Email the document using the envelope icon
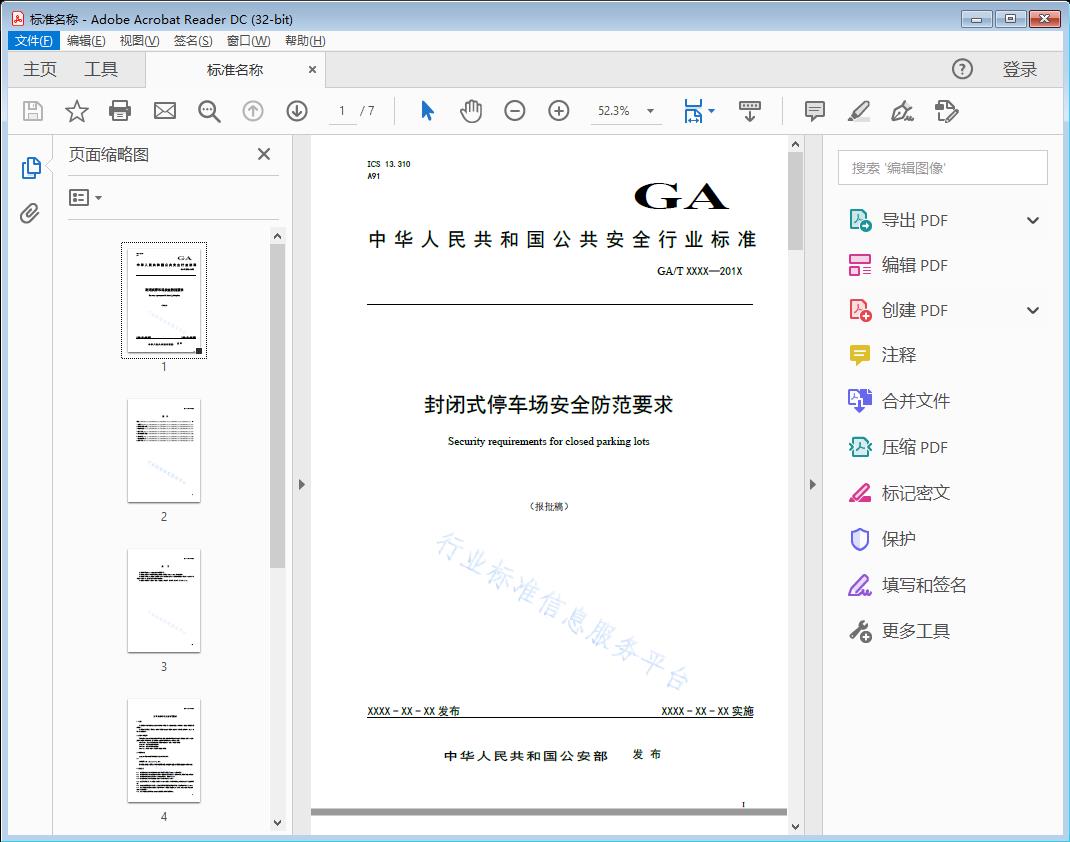This screenshot has width=1070, height=842. tap(164, 111)
